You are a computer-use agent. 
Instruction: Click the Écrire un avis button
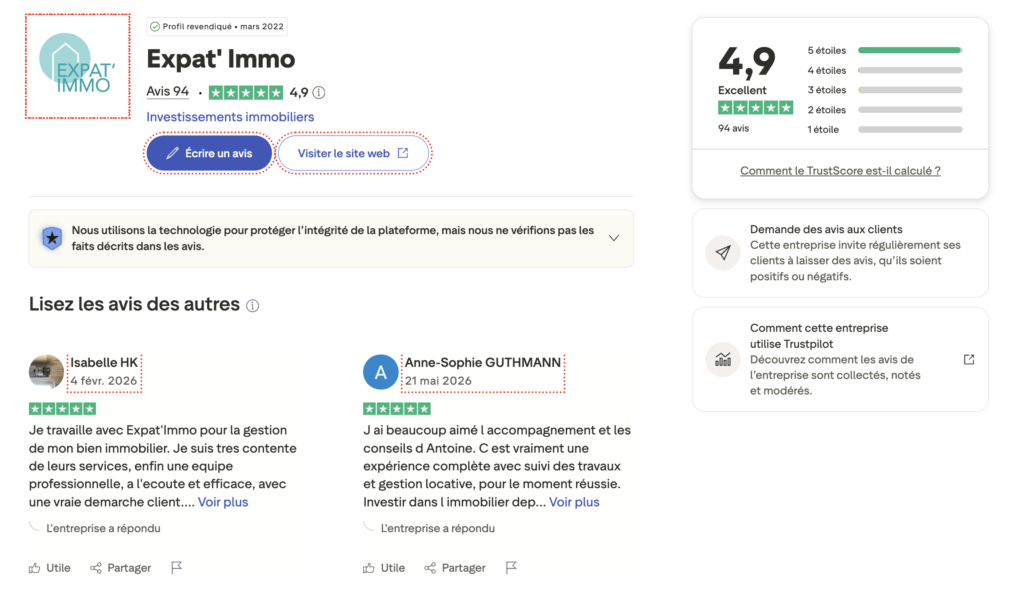(209, 153)
